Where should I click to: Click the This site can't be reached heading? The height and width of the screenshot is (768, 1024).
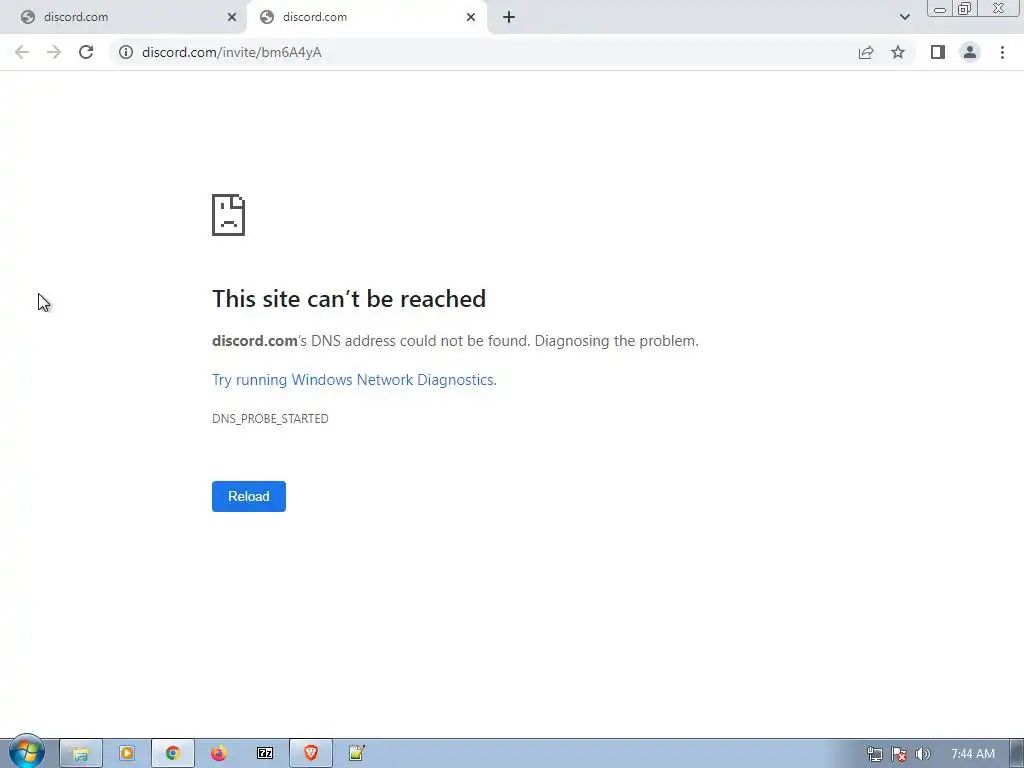349,298
